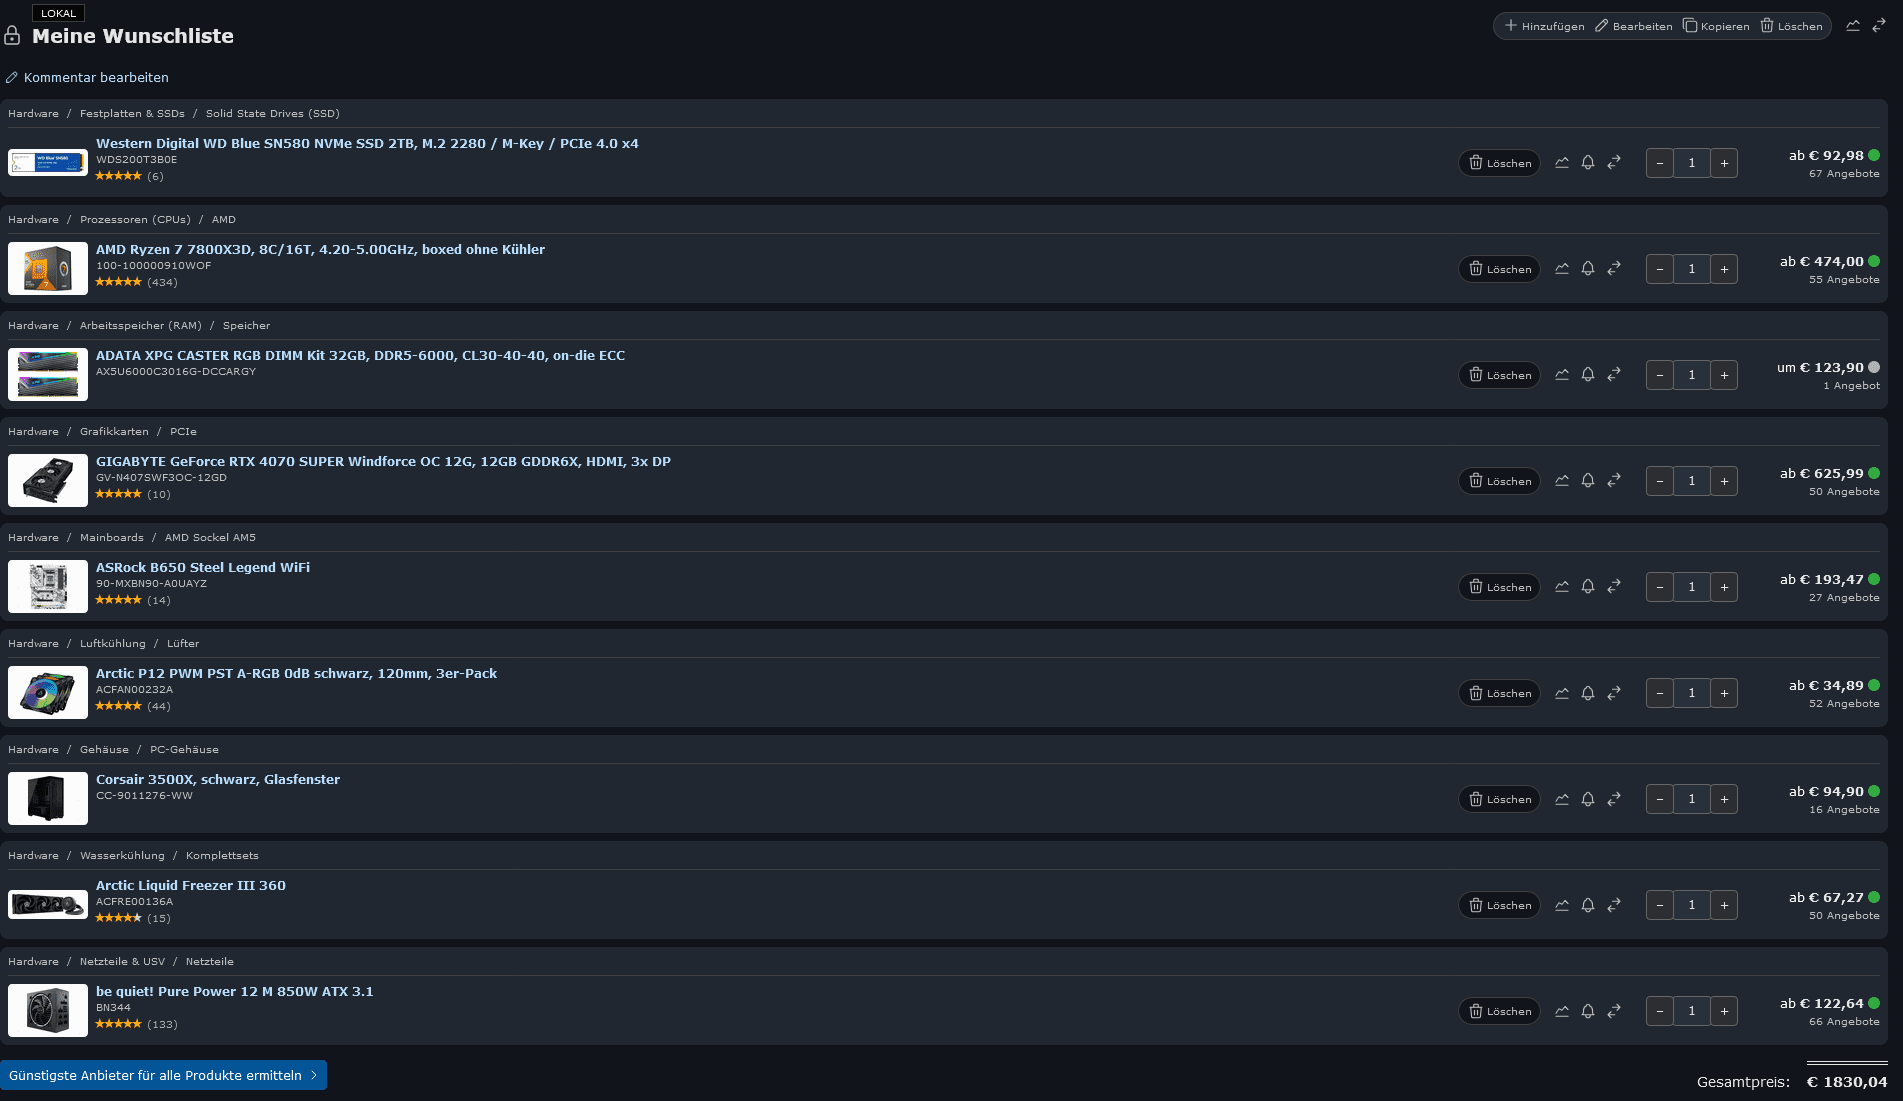This screenshot has height=1101, width=1903.
Task: Increase quantity of Corsair 3500X case
Action: (1724, 799)
